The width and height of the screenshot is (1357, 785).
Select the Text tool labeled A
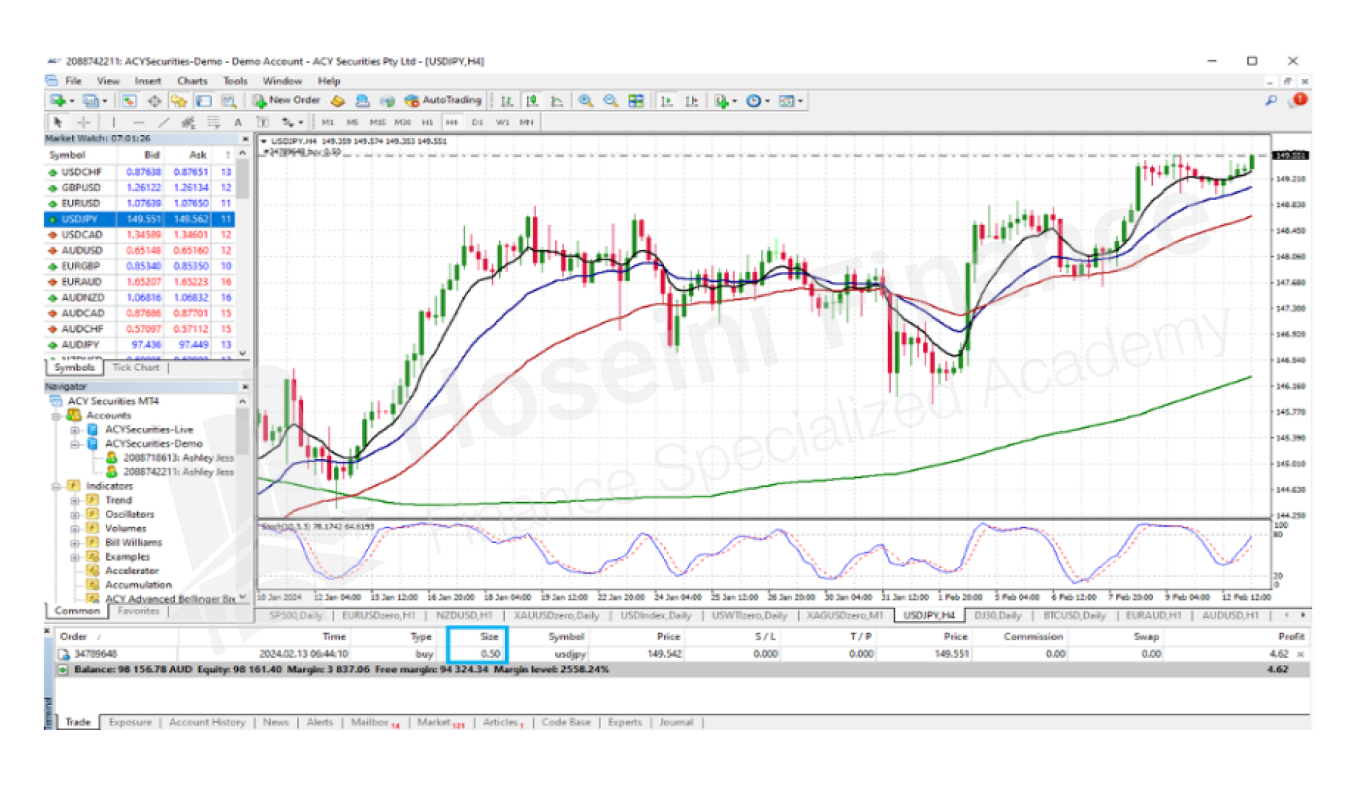coord(237,122)
